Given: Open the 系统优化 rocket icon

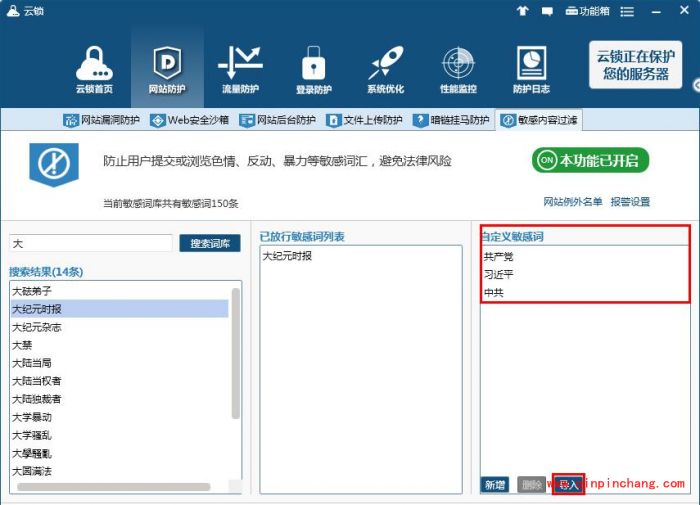Looking at the screenshot, I should coord(386,70).
